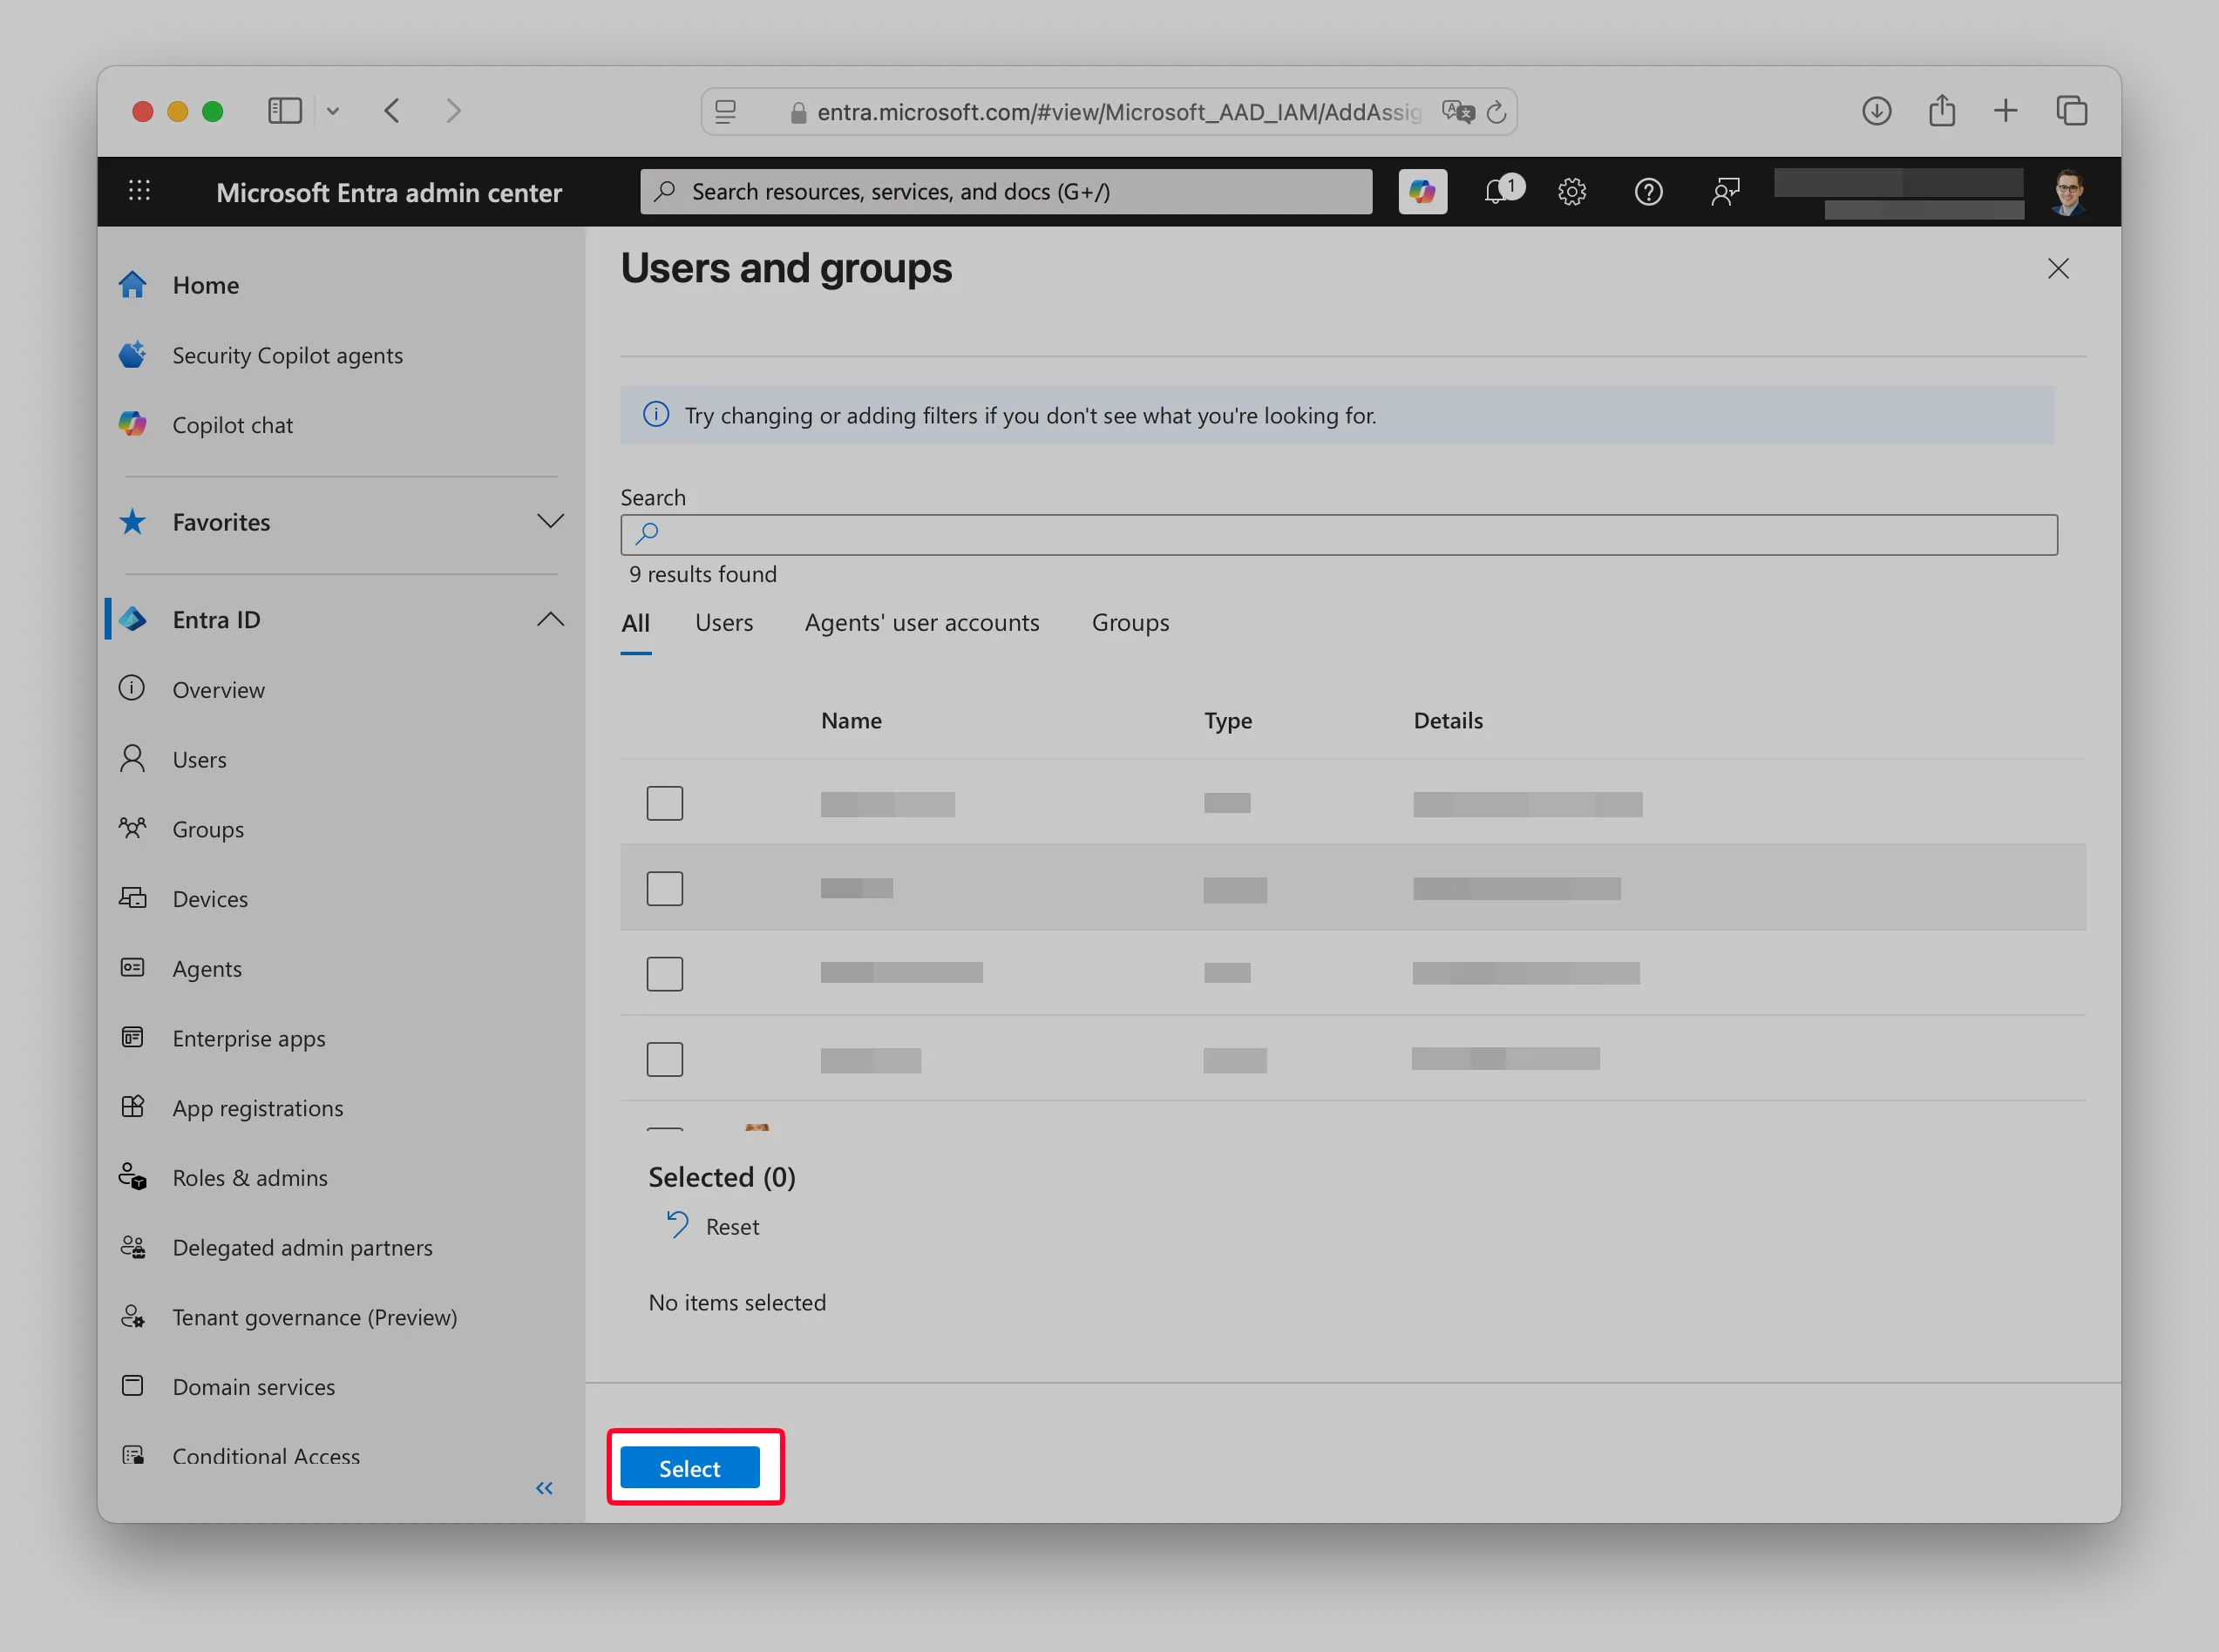2219x1652 pixels.
Task: Check the second highlighted row checkbox
Action: pyautogui.click(x=664, y=888)
